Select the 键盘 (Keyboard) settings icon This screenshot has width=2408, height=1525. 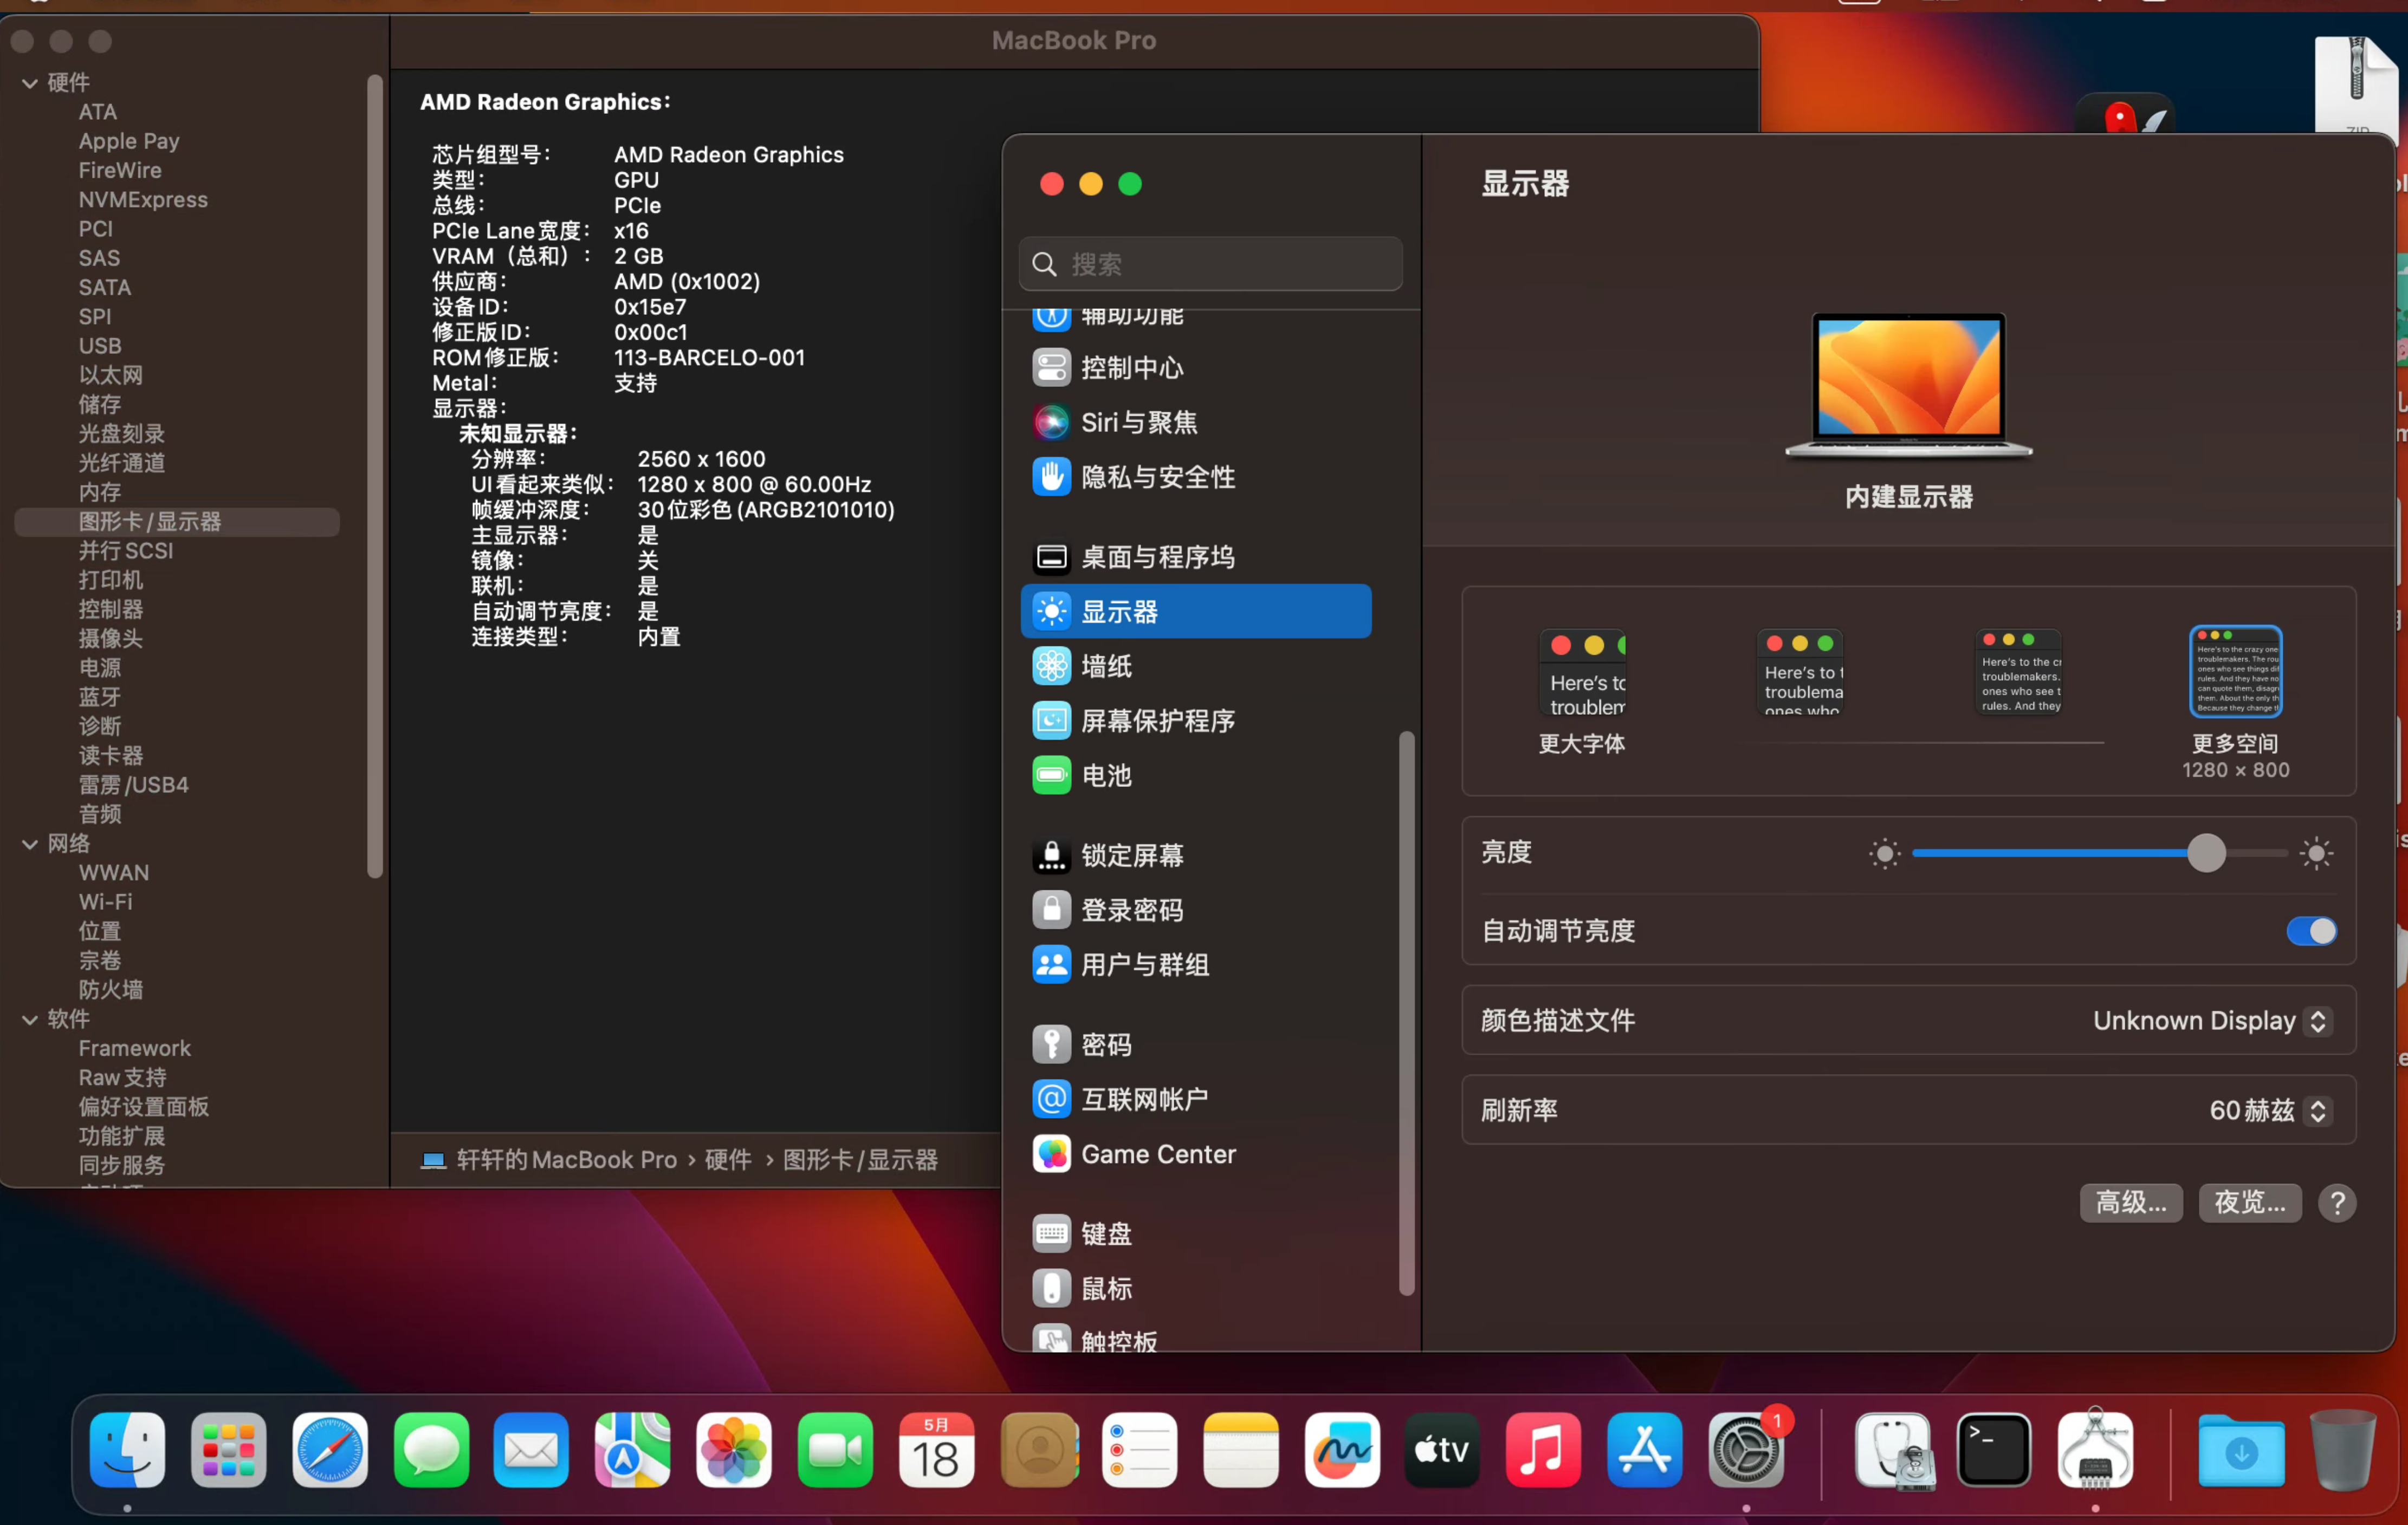coord(1052,1233)
